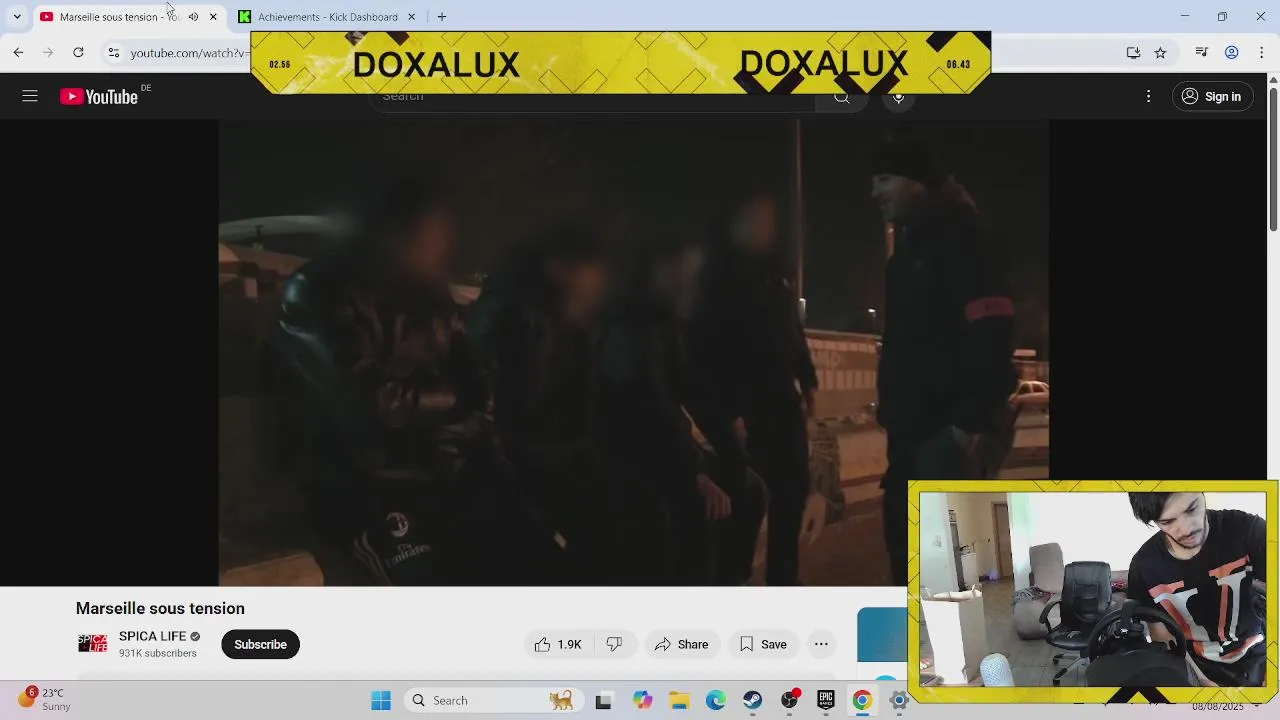Viewport: 1280px width, 720px height.
Task: Open Chrome three-dot menu
Action: click(1262, 52)
